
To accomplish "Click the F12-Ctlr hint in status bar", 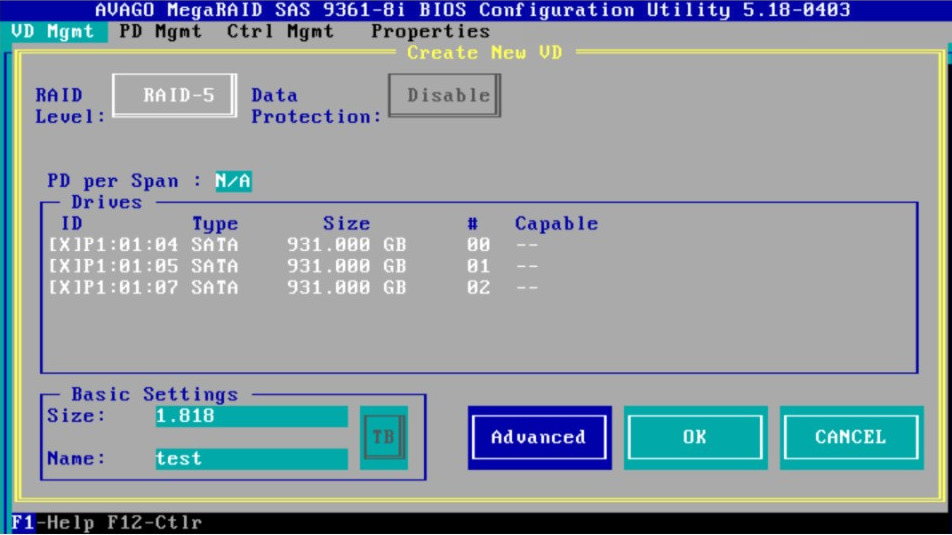I will click(154, 522).
